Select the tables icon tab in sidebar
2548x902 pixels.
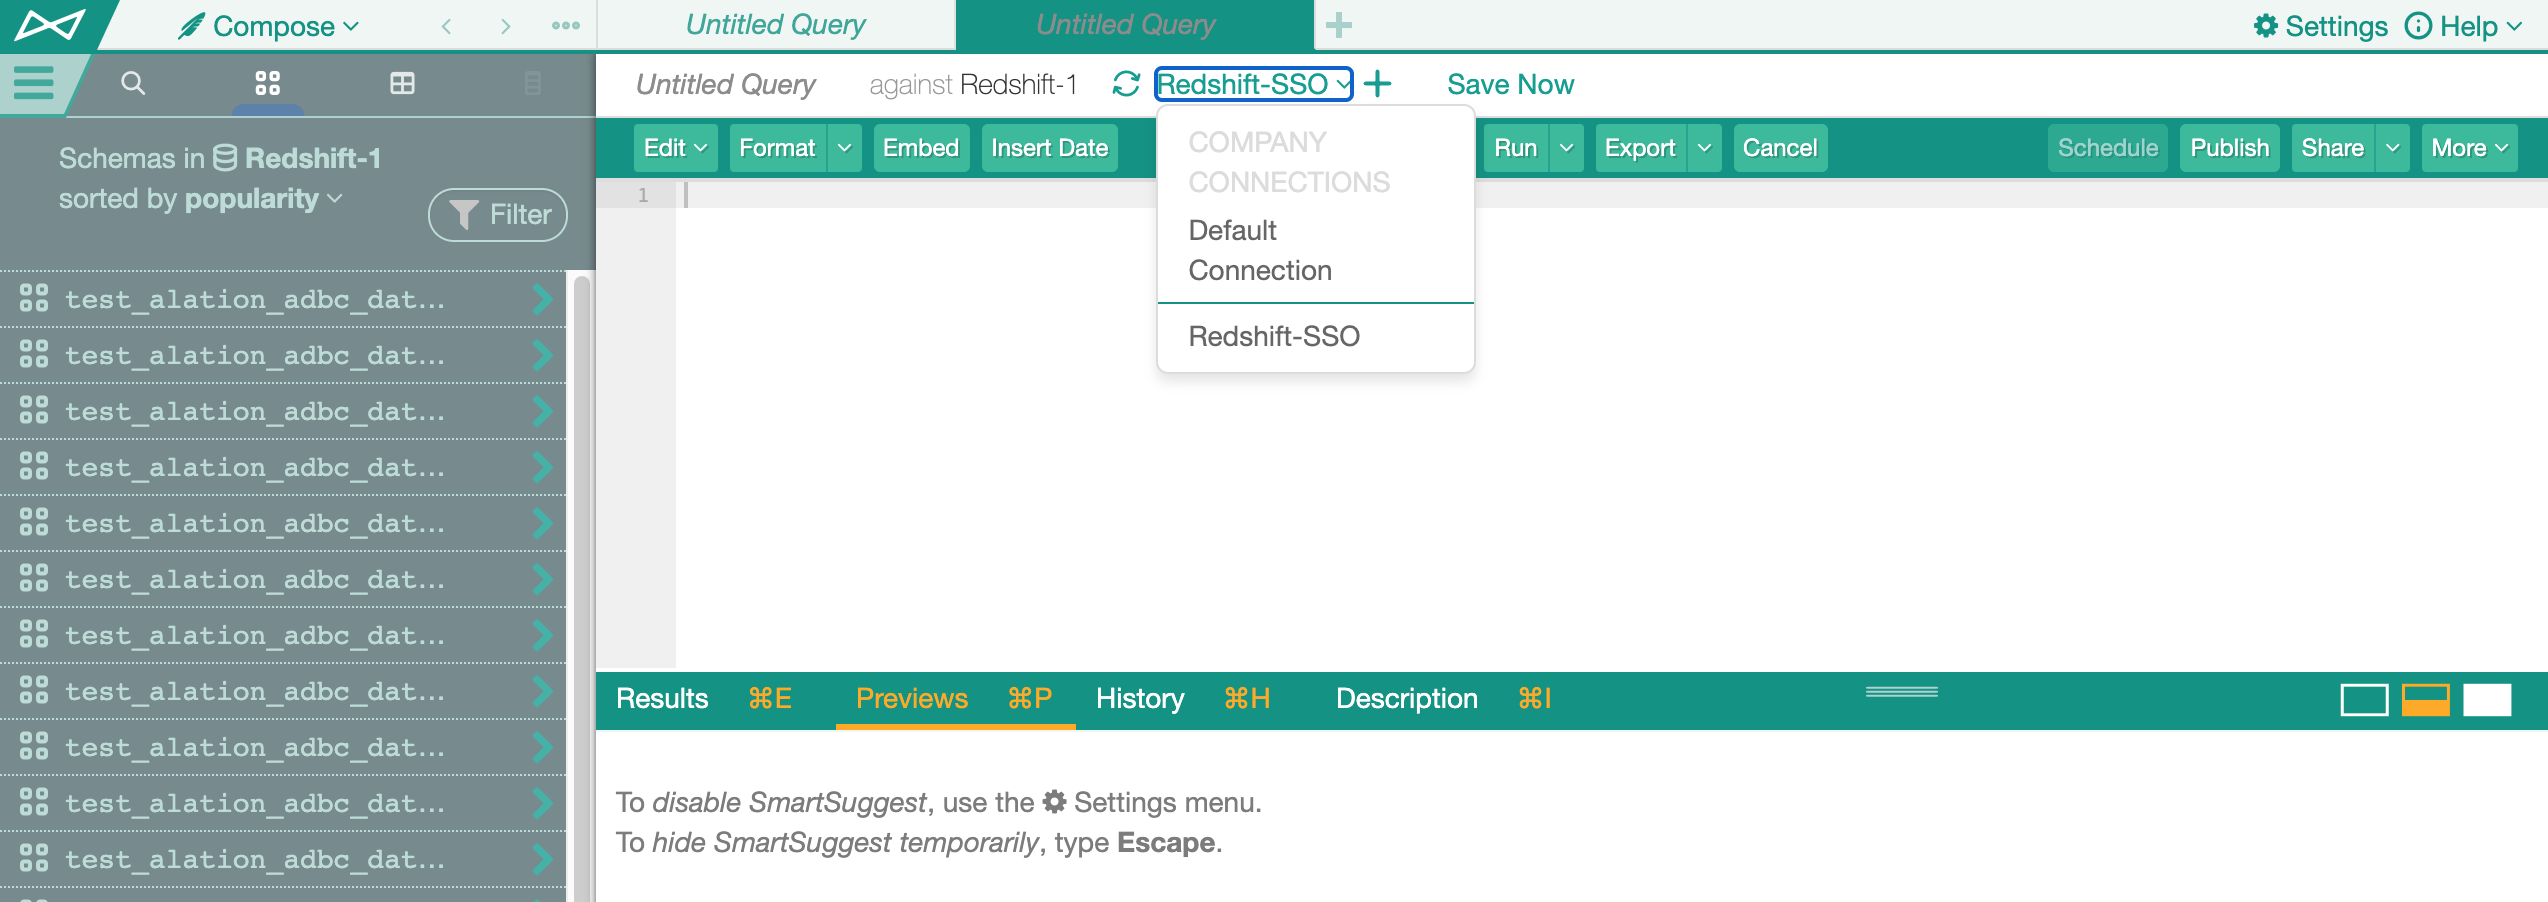(x=402, y=83)
